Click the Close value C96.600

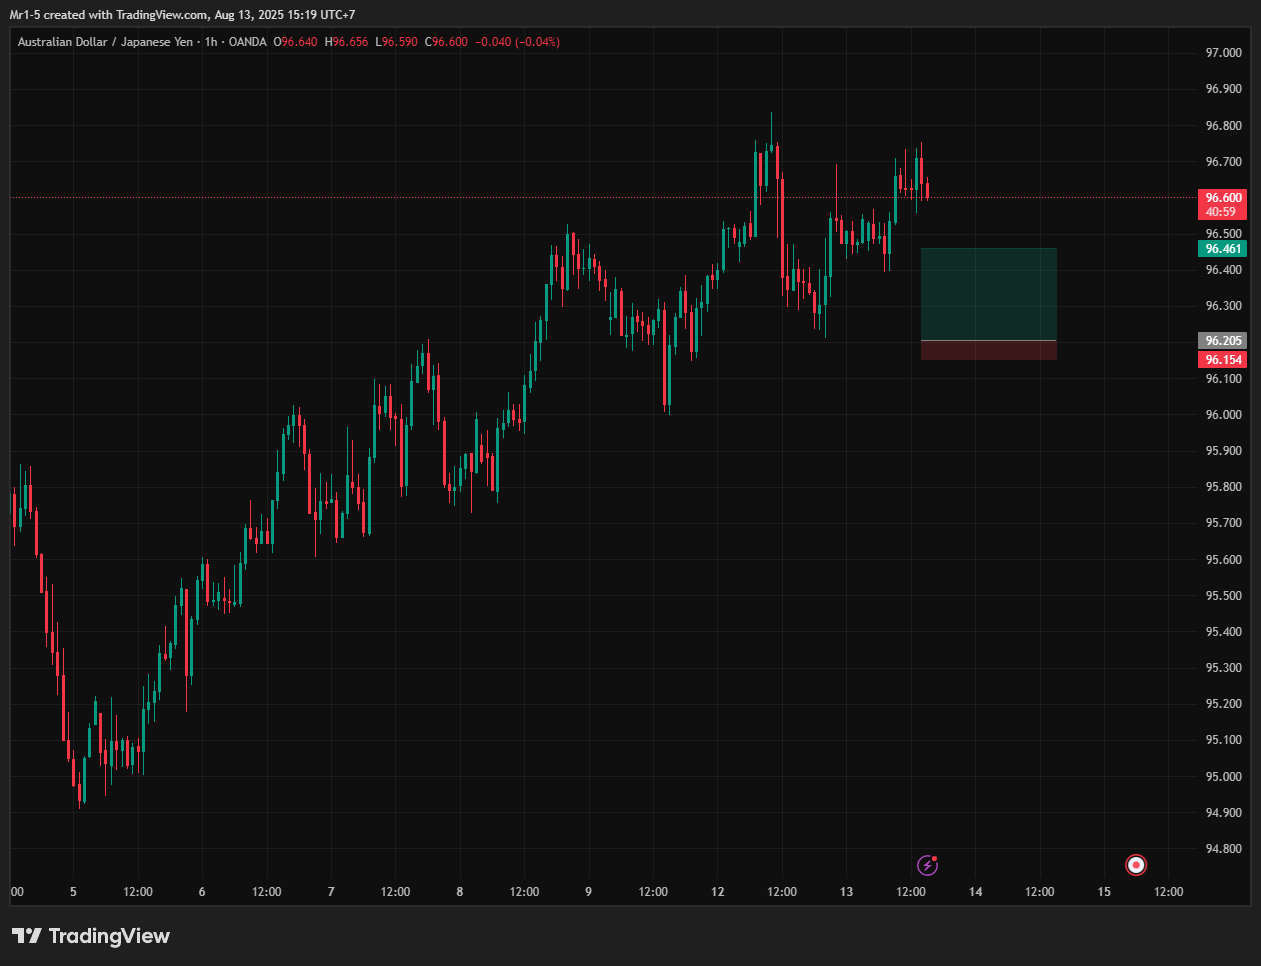pyautogui.click(x=446, y=42)
